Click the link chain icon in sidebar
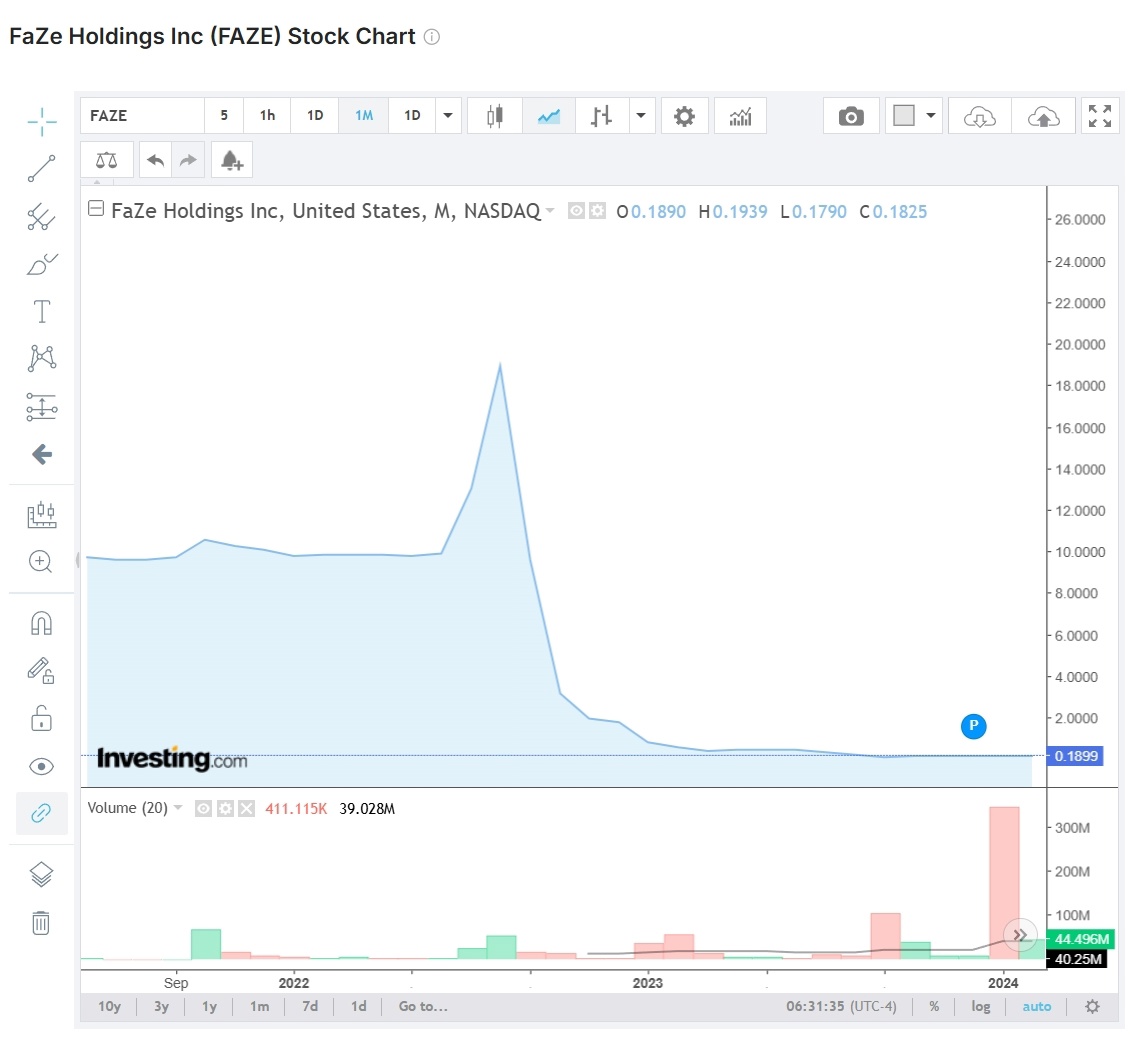This screenshot has height=1039, width=1134. click(x=41, y=813)
